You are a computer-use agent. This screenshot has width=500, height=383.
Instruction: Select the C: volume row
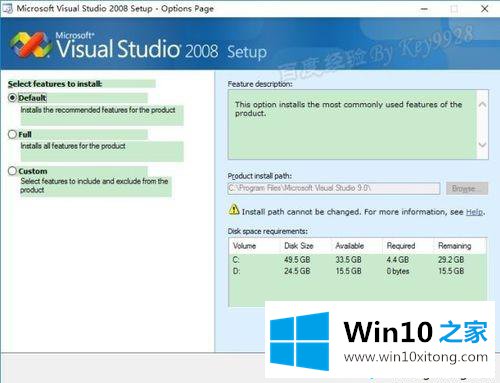point(358,260)
